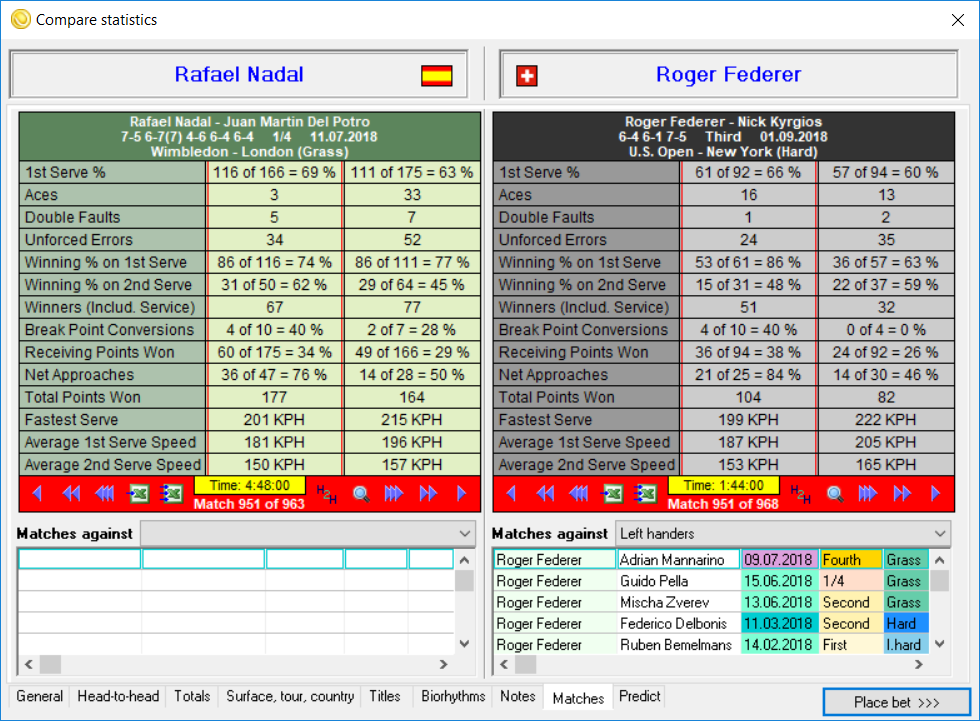This screenshot has height=721, width=980.
Task: Click the 09.07.2018 date cell
Action: [779, 560]
